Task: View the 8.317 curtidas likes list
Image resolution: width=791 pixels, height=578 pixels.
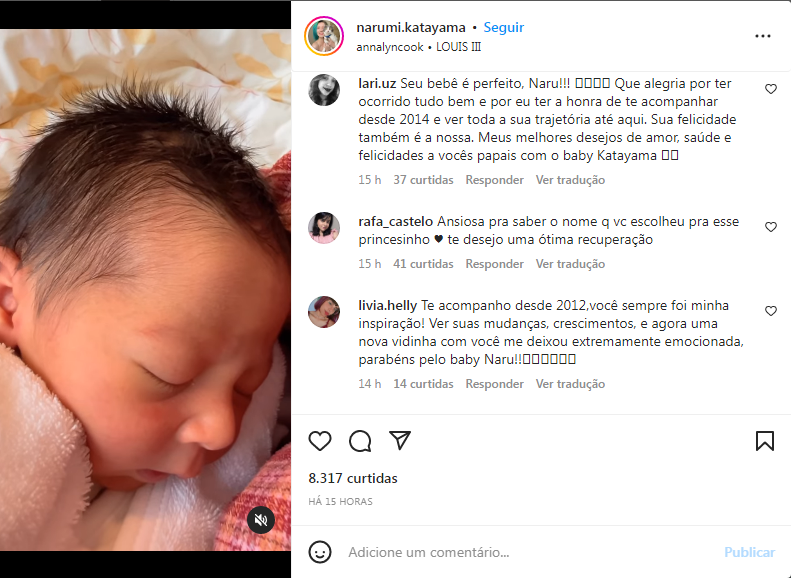Action: click(353, 478)
